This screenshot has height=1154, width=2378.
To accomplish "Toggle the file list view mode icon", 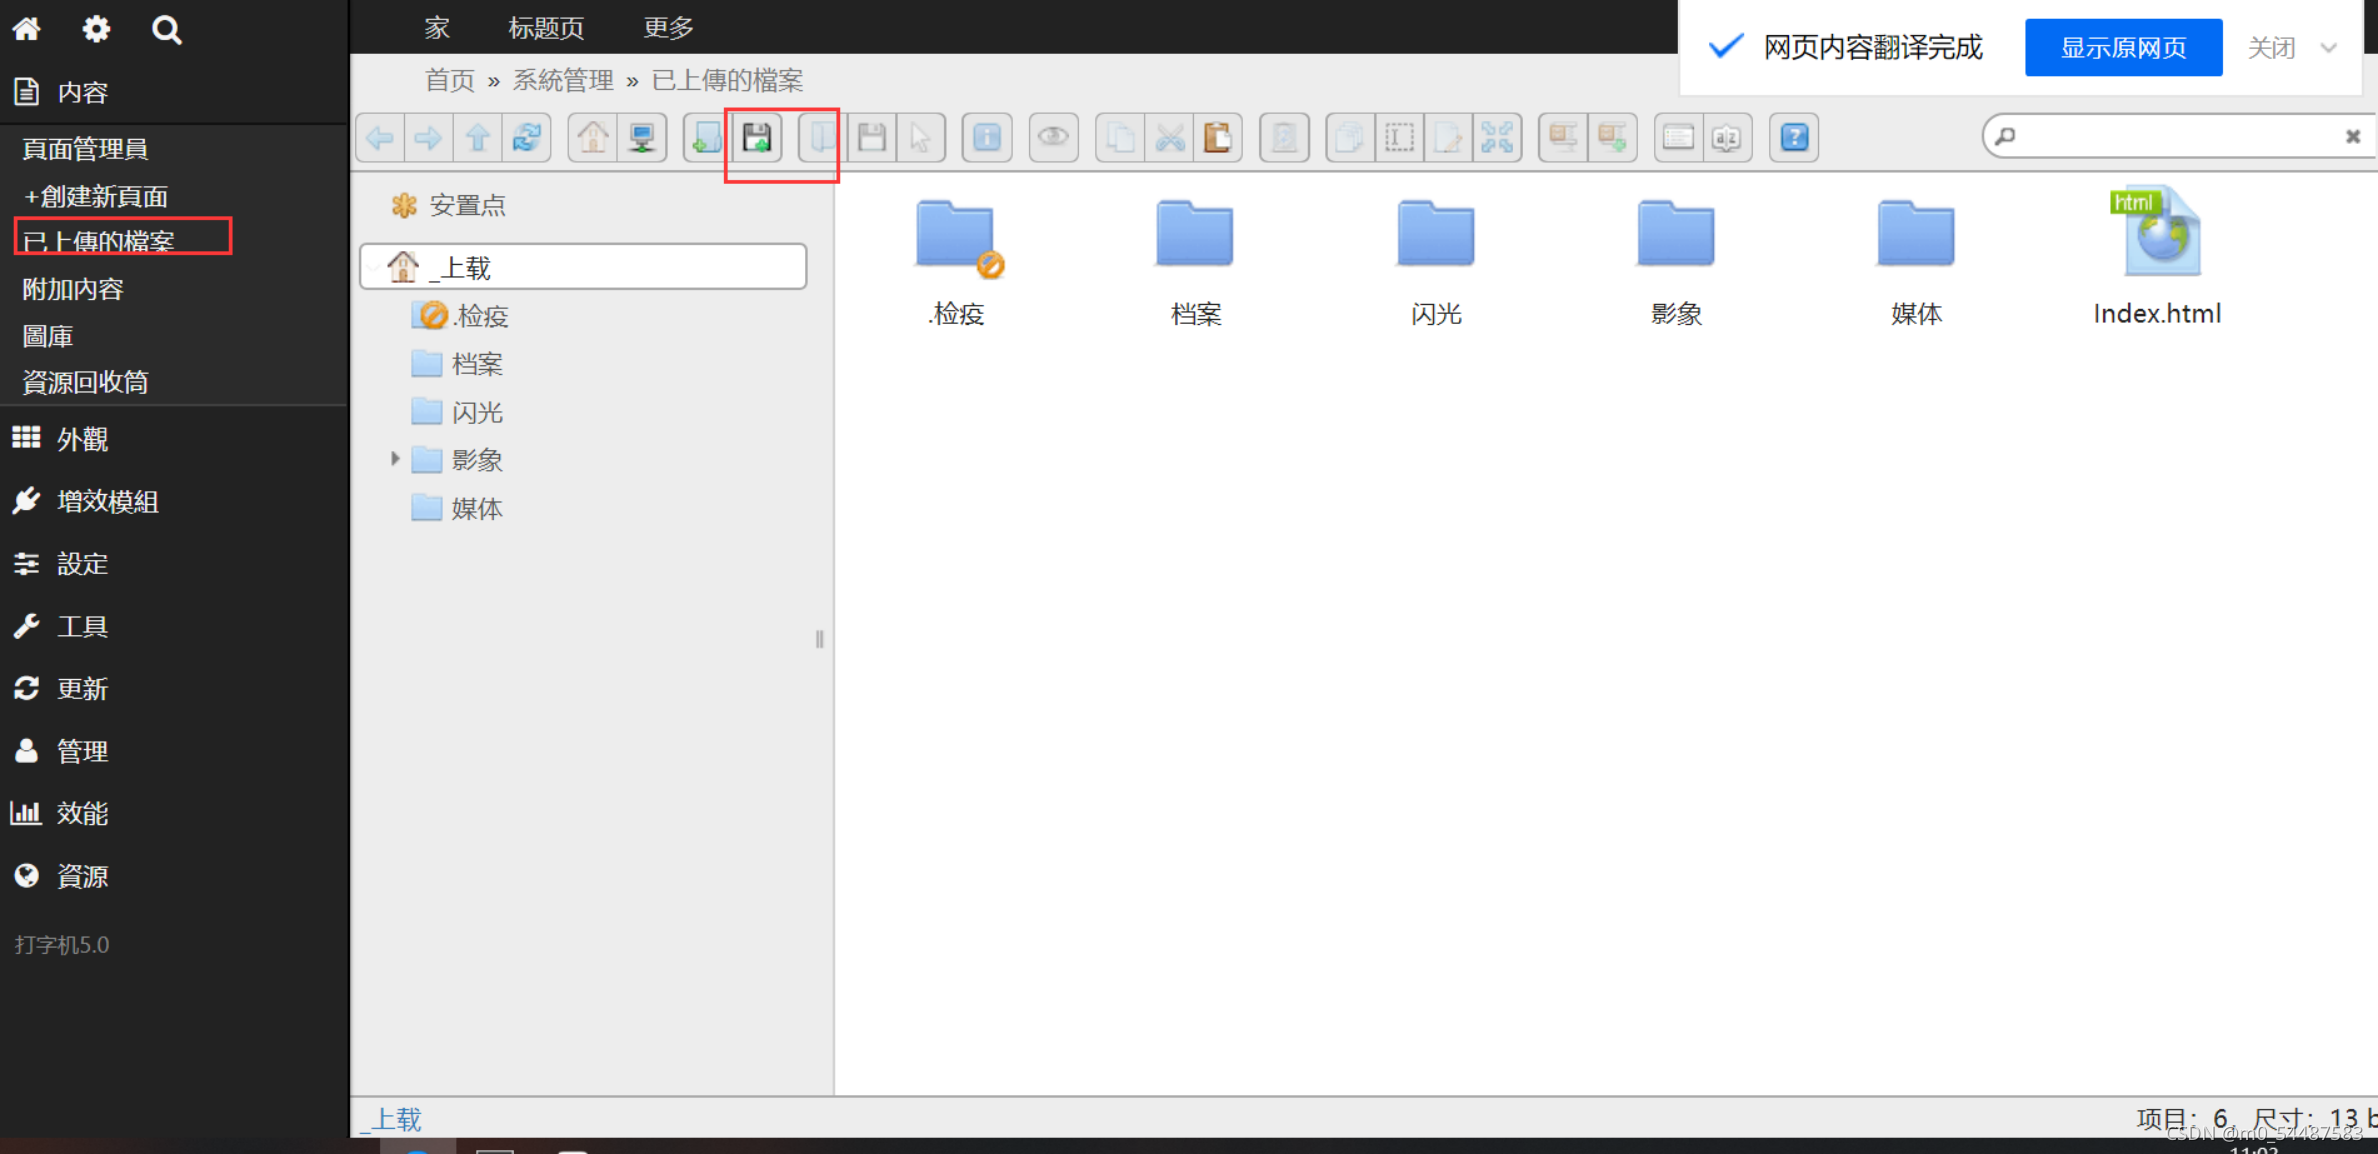I will pyautogui.click(x=1678, y=138).
